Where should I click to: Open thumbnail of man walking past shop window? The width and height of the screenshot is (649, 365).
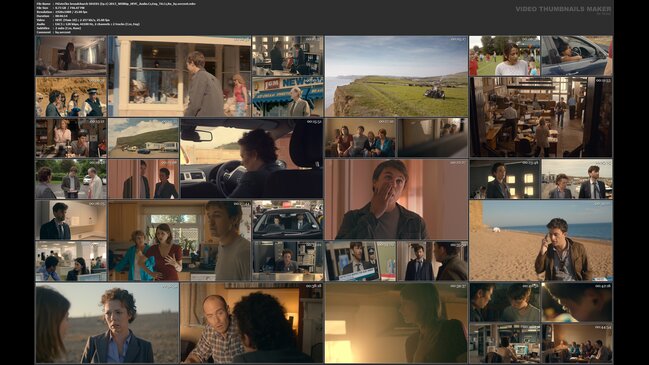180,76
